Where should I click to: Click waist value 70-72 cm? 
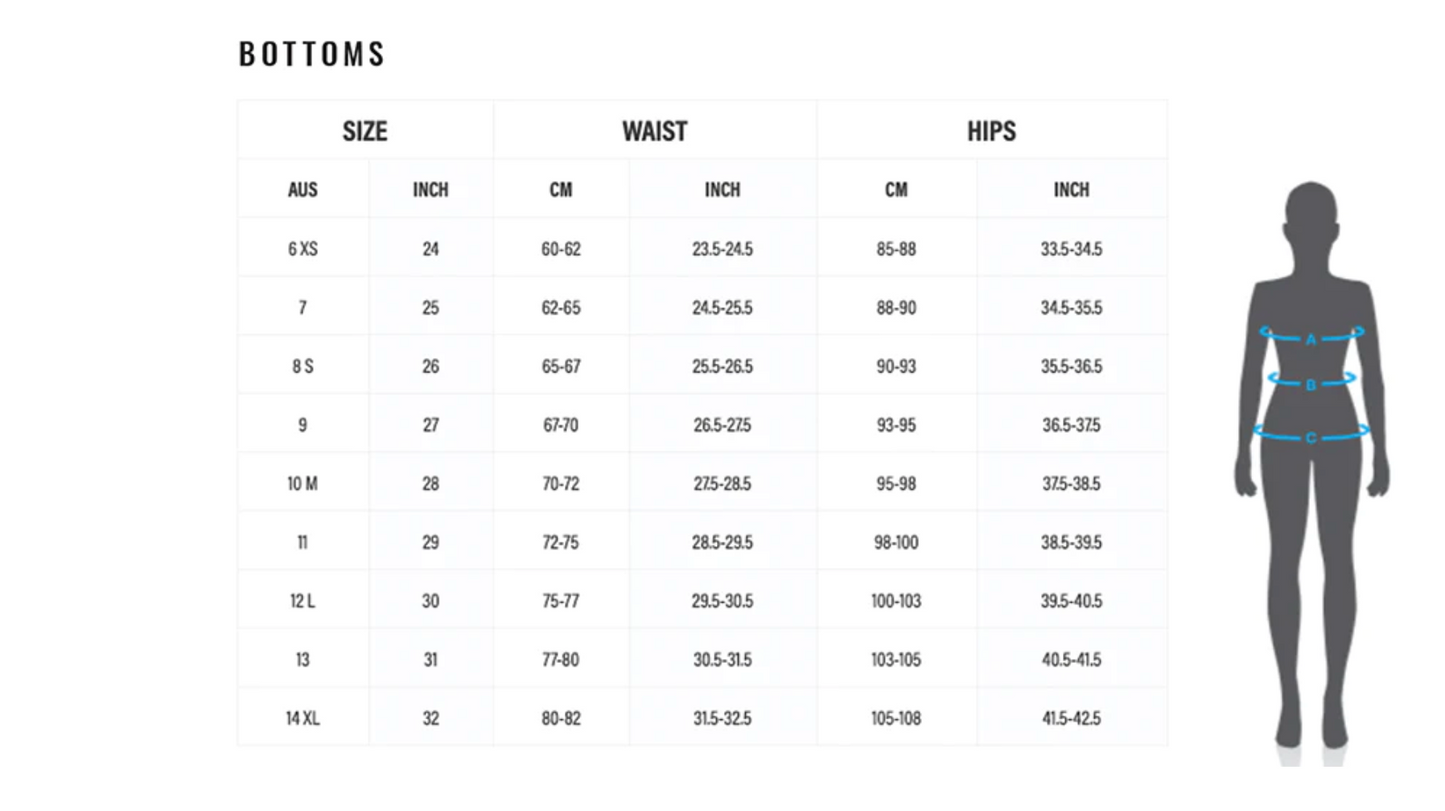click(x=561, y=484)
